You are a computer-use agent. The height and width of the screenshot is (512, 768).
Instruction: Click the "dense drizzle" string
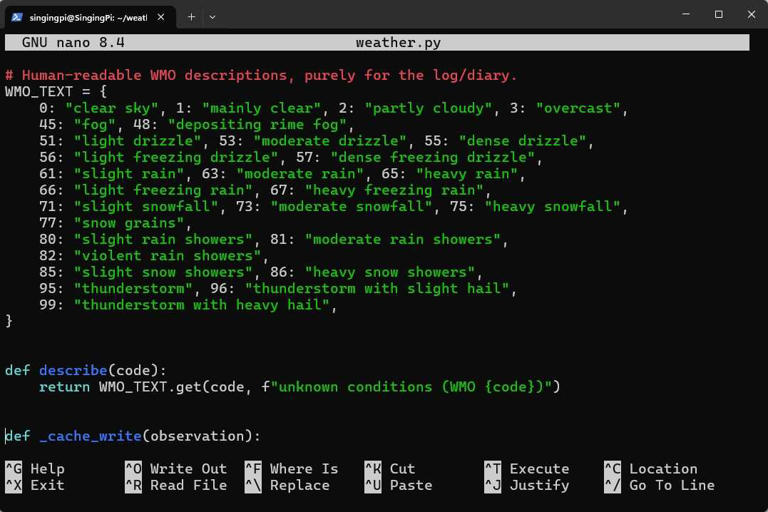522,141
